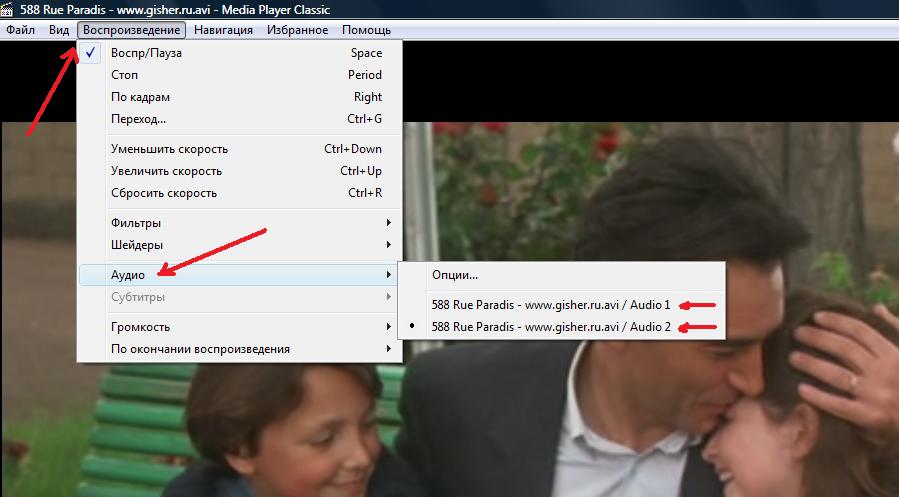Expand the Громкость submenu

click(x=140, y=327)
